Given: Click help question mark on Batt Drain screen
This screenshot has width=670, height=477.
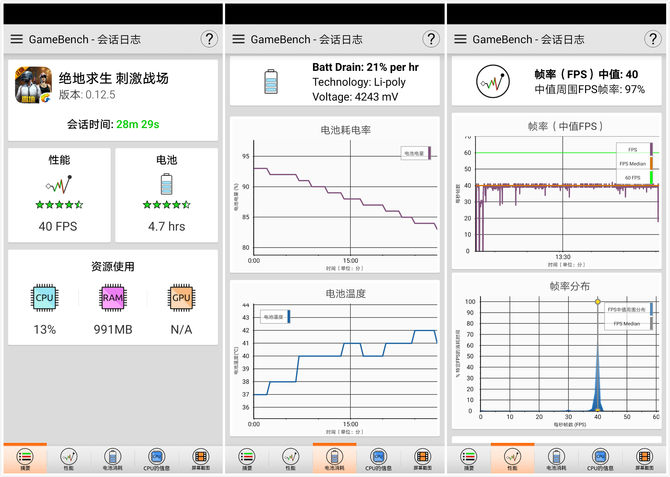Looking at the screenshot, I should (x=431, y=39).
